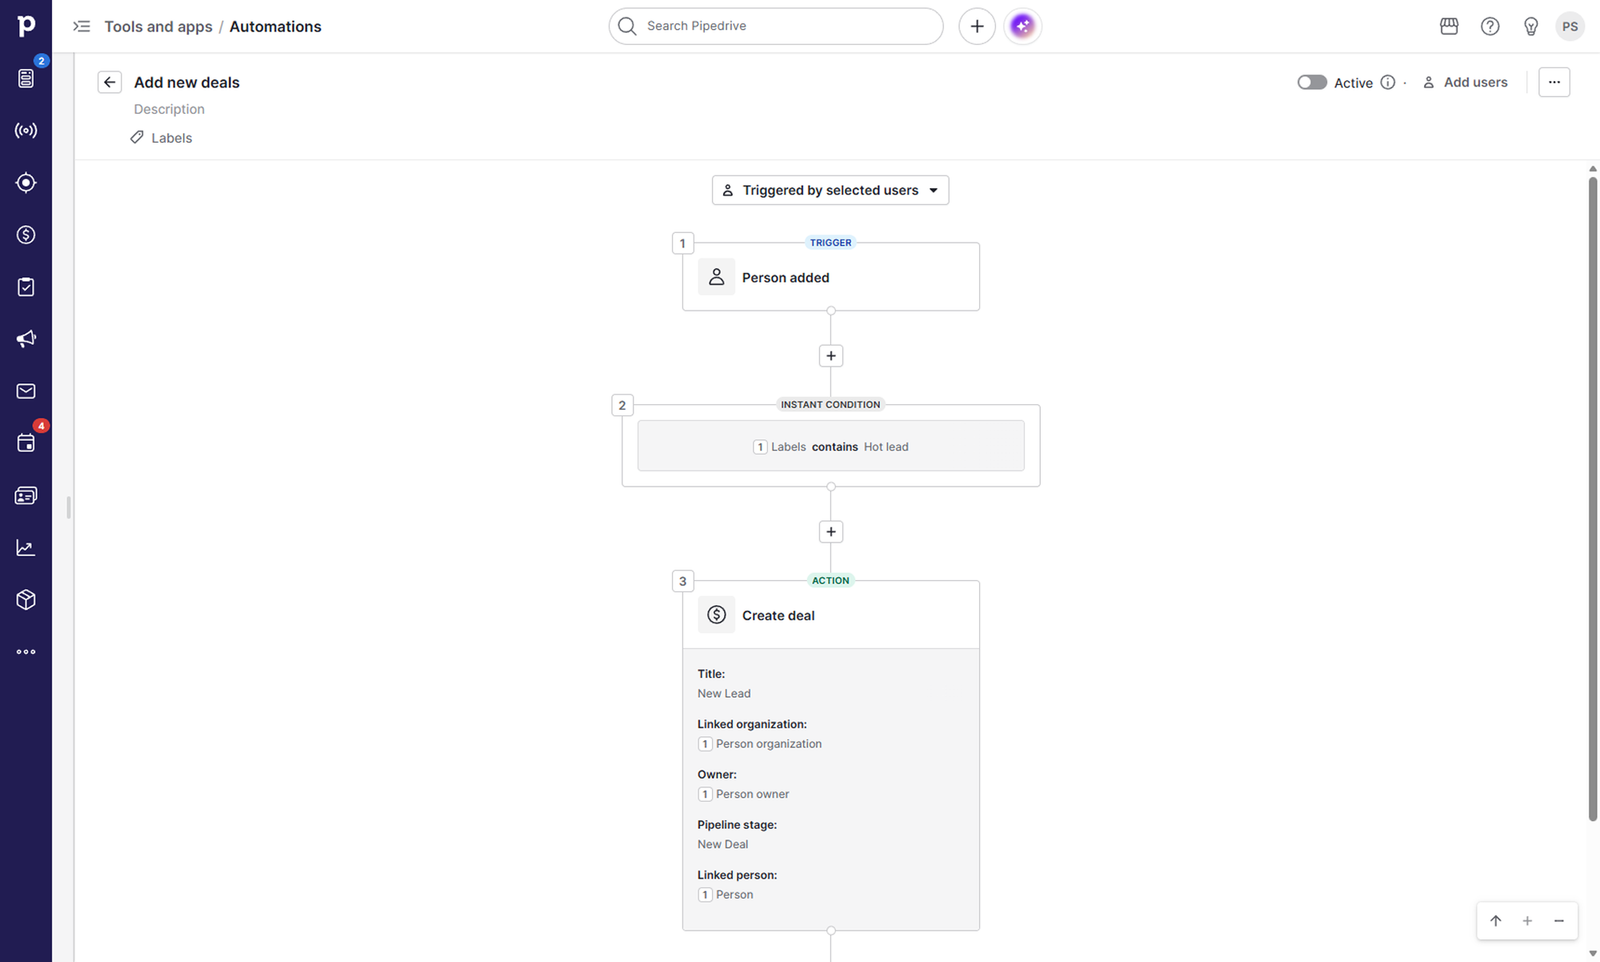Click the zoom in plus control
The image size is (1600, 962).
(x=1527, y=921)
